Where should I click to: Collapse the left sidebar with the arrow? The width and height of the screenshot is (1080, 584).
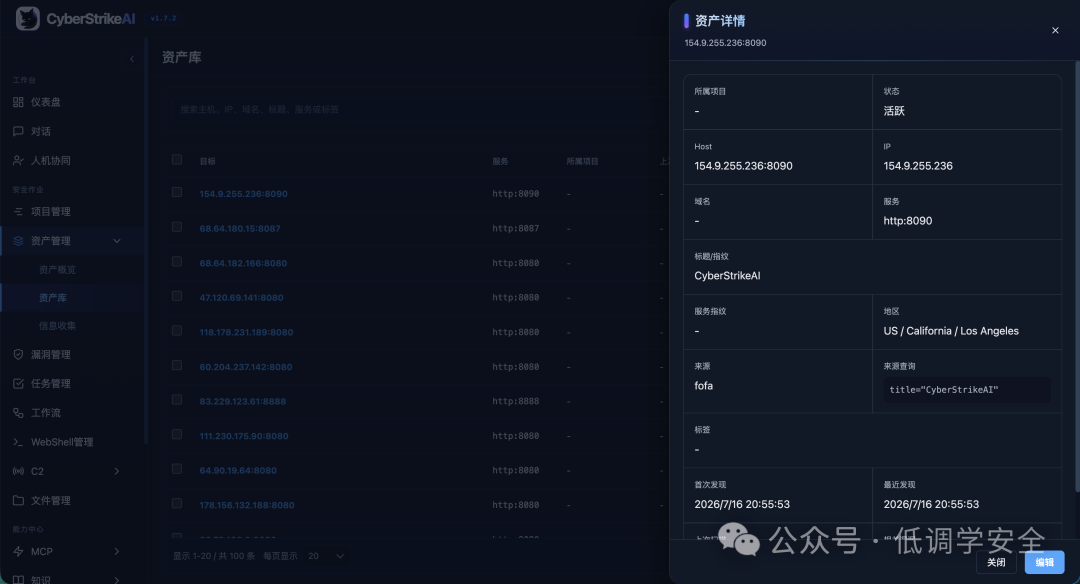click(x=132, y=59)
